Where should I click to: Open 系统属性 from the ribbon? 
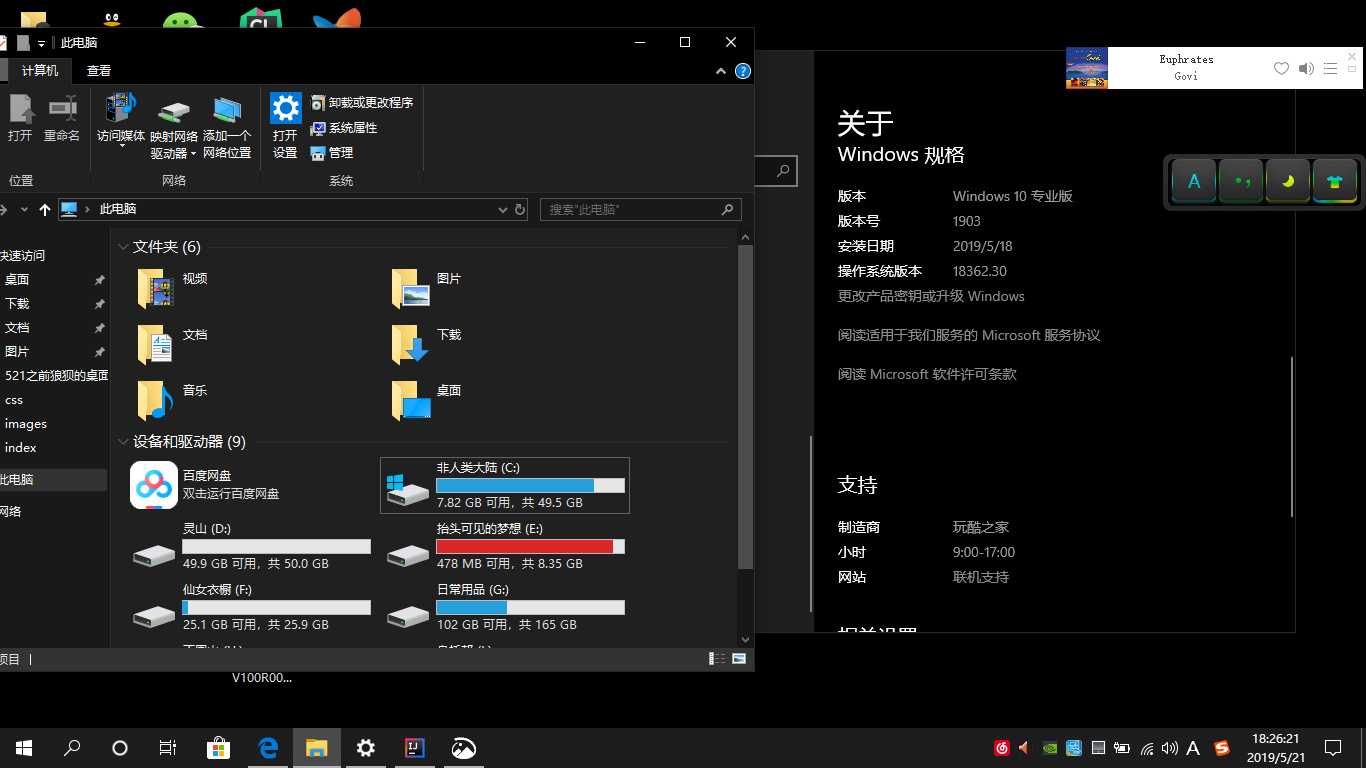coord(343,128)
